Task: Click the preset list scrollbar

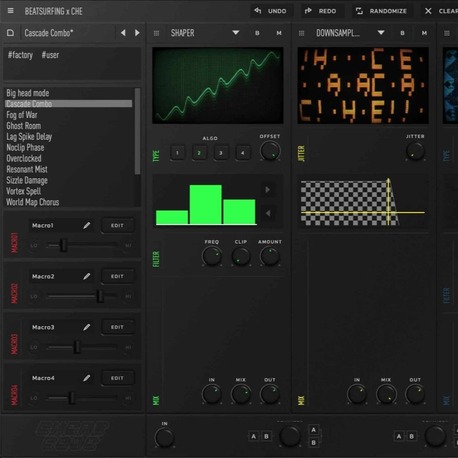Action: [x=137, y=131]
